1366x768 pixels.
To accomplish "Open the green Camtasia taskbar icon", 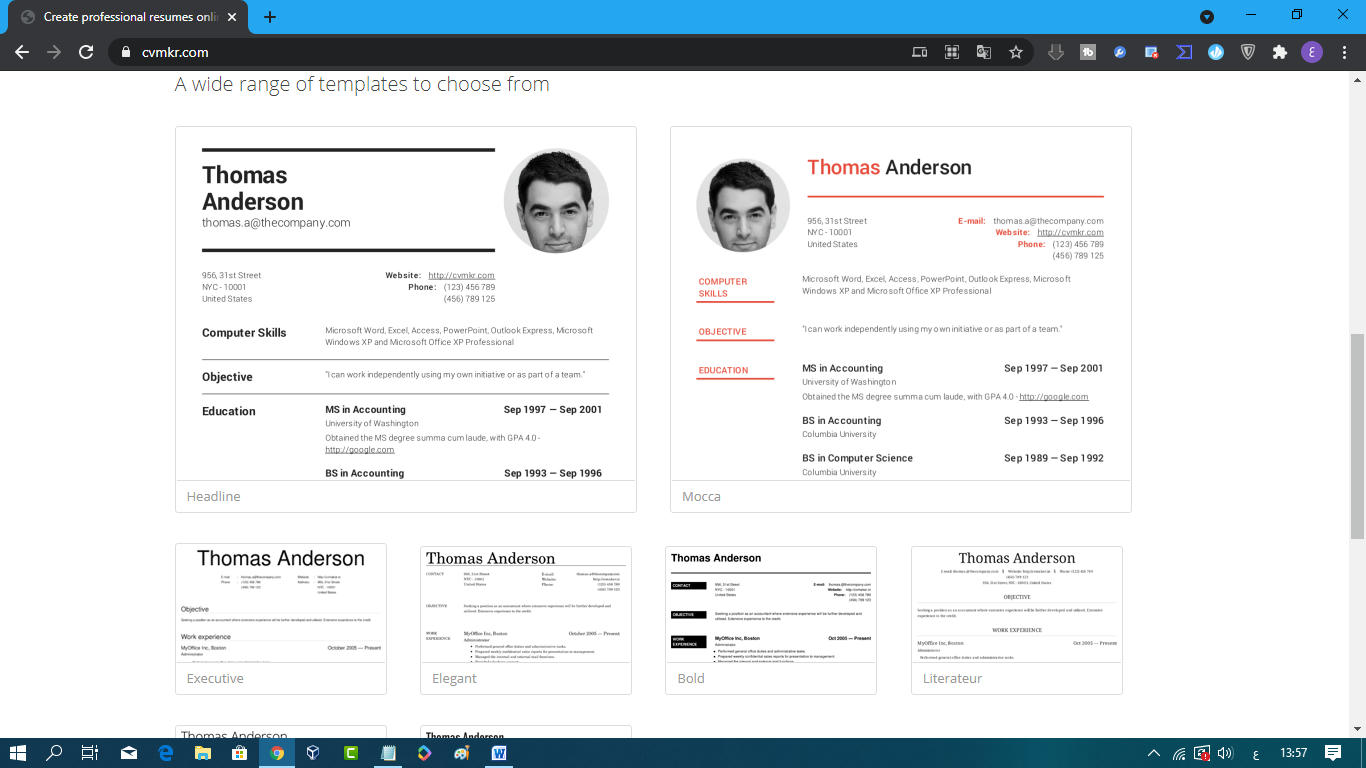I will click(x=351, y=753).
